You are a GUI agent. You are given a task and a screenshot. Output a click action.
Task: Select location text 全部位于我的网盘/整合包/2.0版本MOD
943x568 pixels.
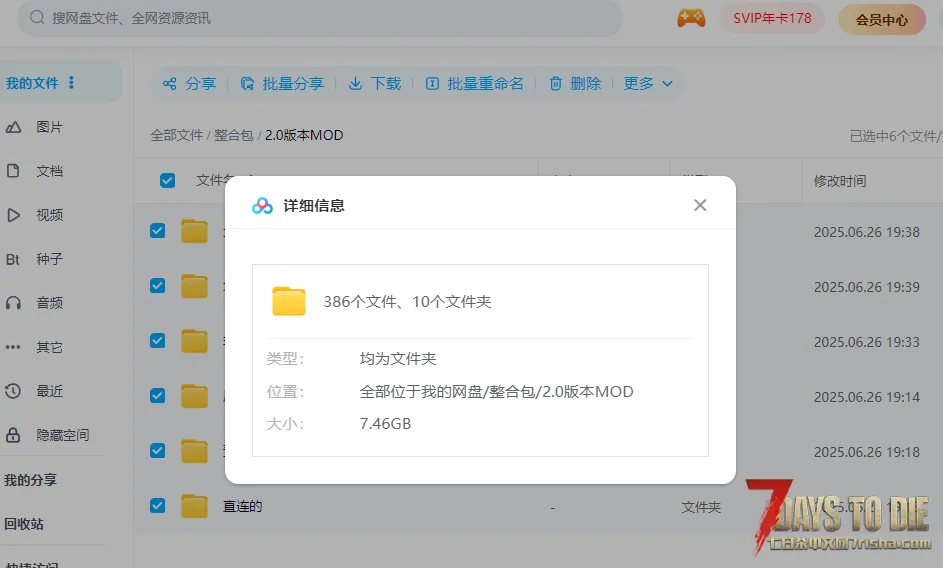pos(496,392)
